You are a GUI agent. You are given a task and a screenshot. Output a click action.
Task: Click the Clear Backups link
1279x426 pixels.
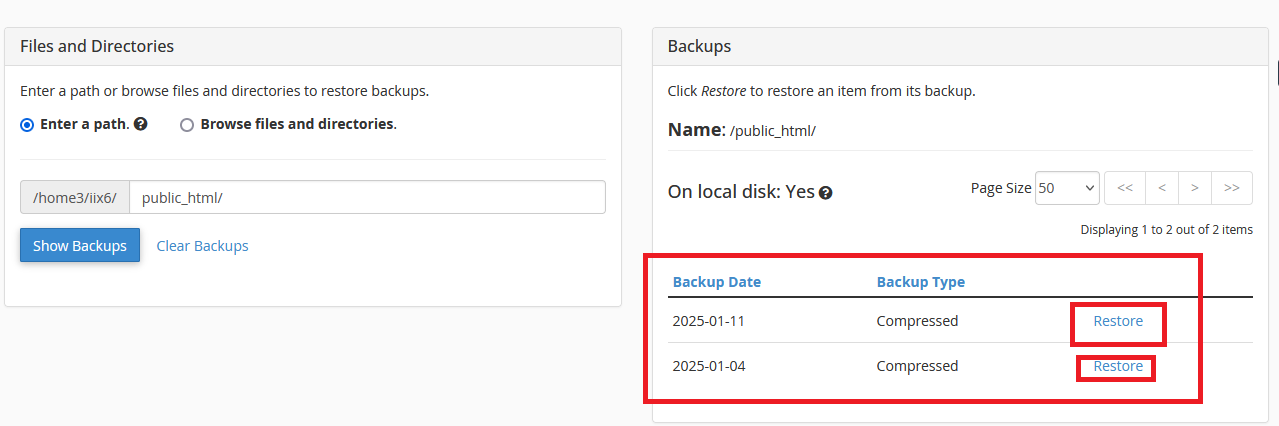202,246
